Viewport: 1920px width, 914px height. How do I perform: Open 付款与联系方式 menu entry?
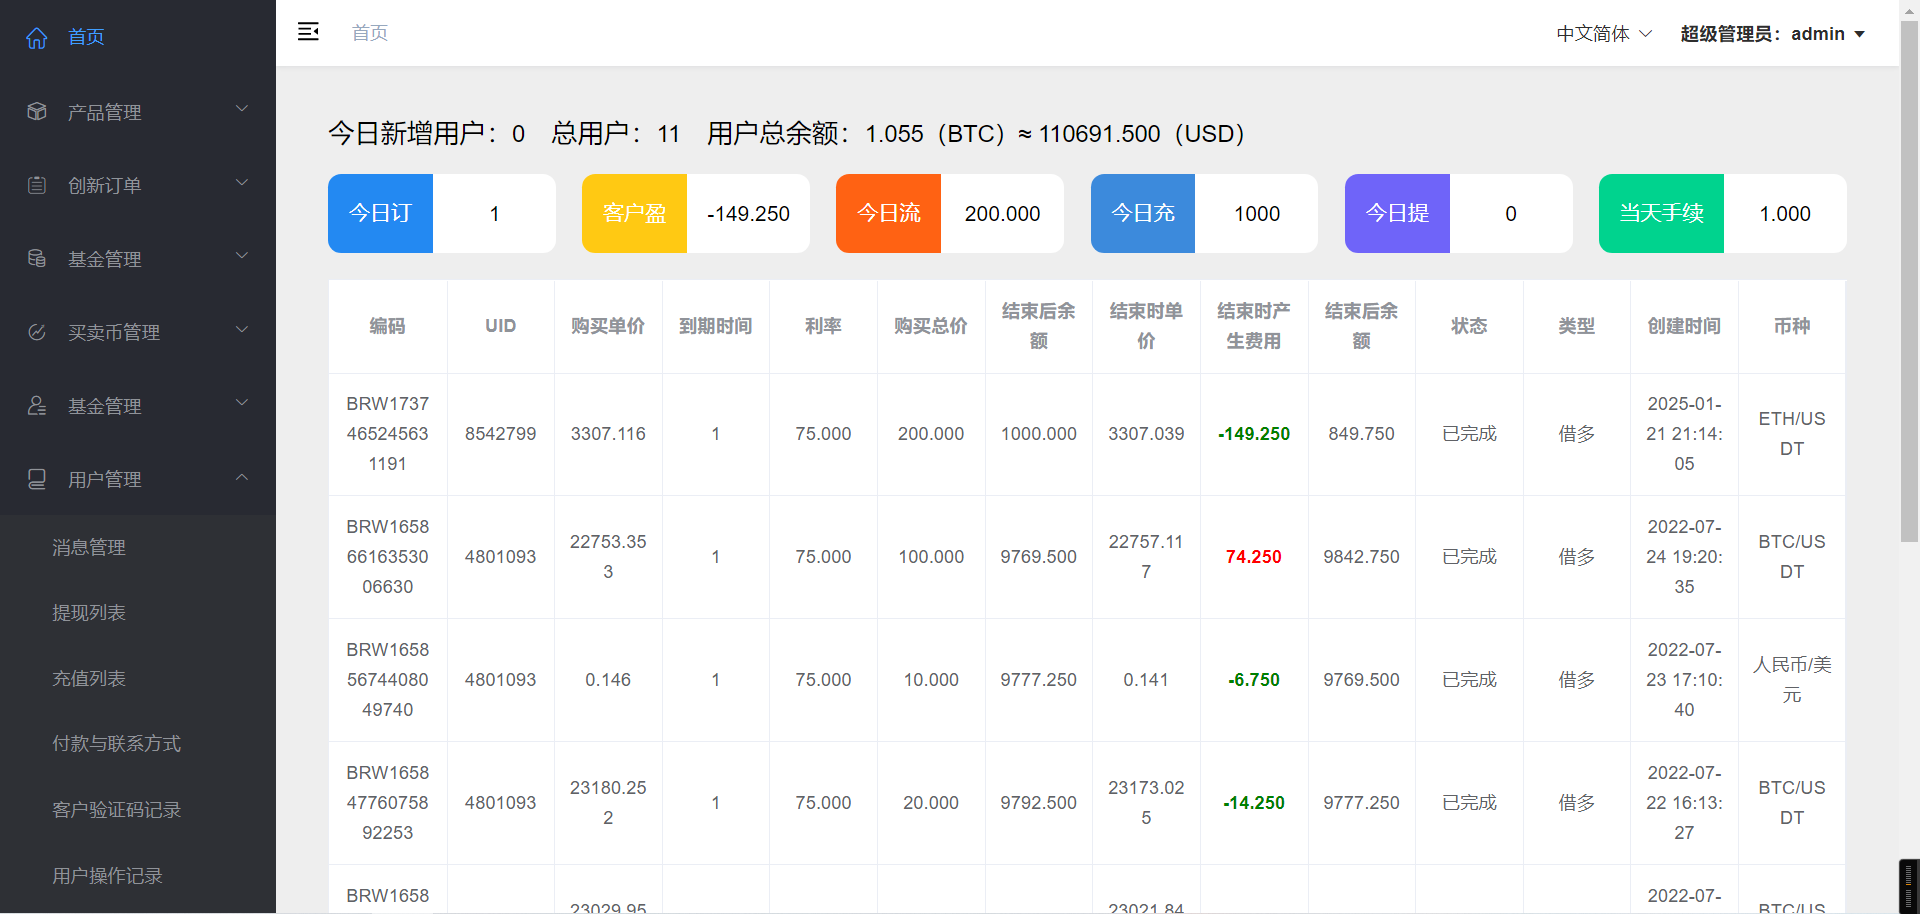click(116, 744)
